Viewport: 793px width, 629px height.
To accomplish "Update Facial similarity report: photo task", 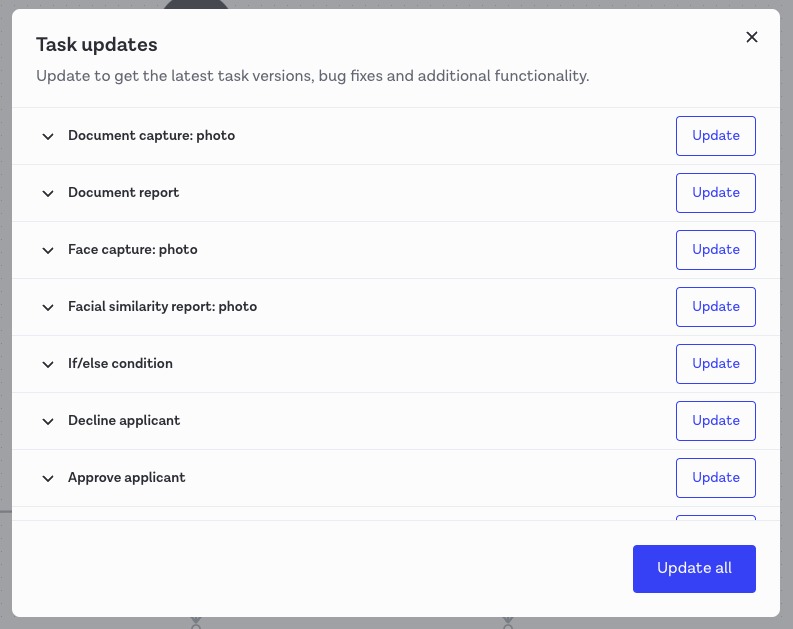I will click(715, 307).
